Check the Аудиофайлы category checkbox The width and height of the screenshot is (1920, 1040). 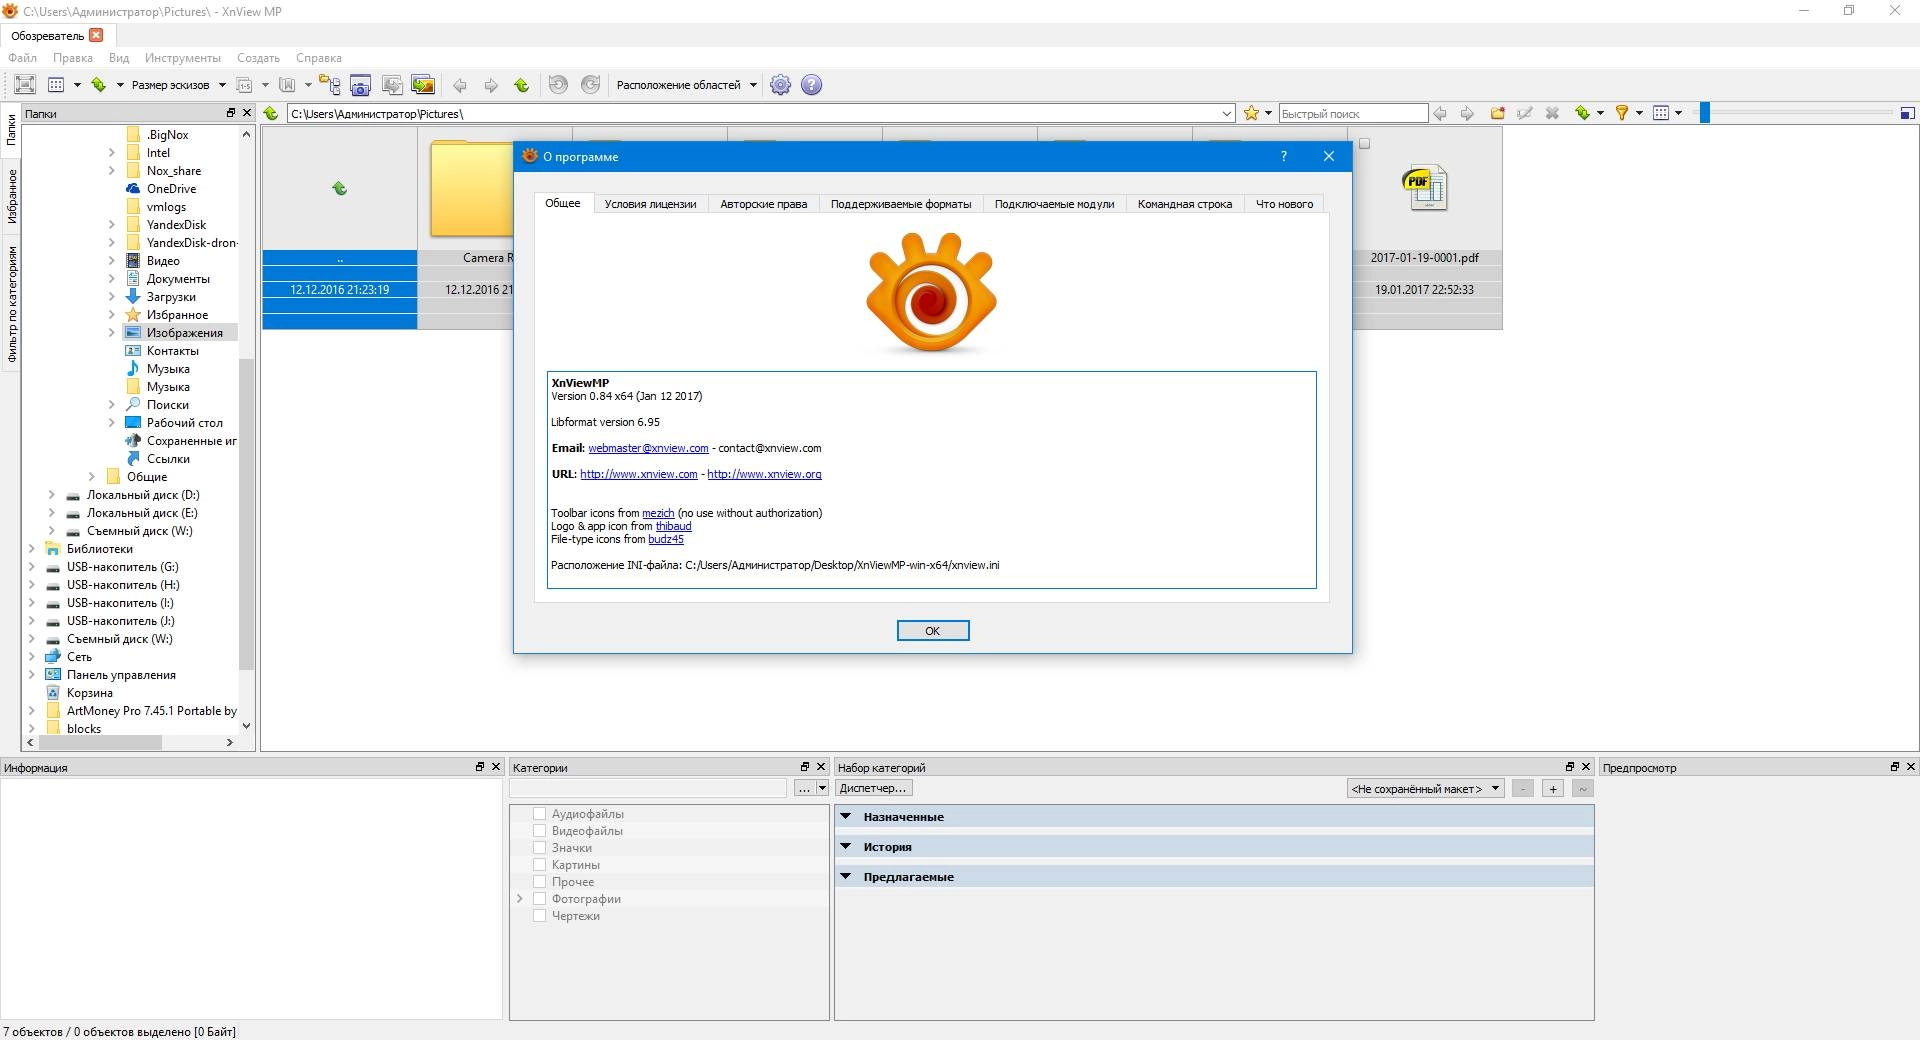539,814
